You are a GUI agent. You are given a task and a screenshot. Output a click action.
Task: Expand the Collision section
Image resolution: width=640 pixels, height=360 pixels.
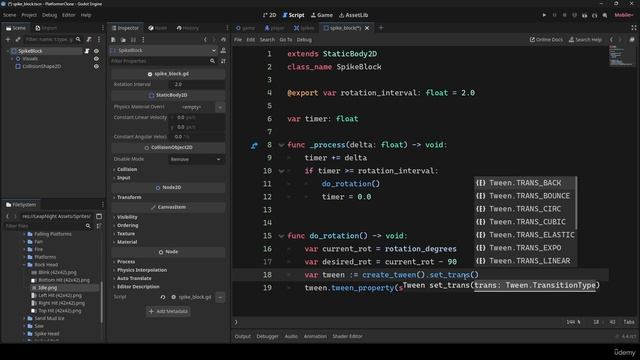pyautogui.click(x=127, y=169)
